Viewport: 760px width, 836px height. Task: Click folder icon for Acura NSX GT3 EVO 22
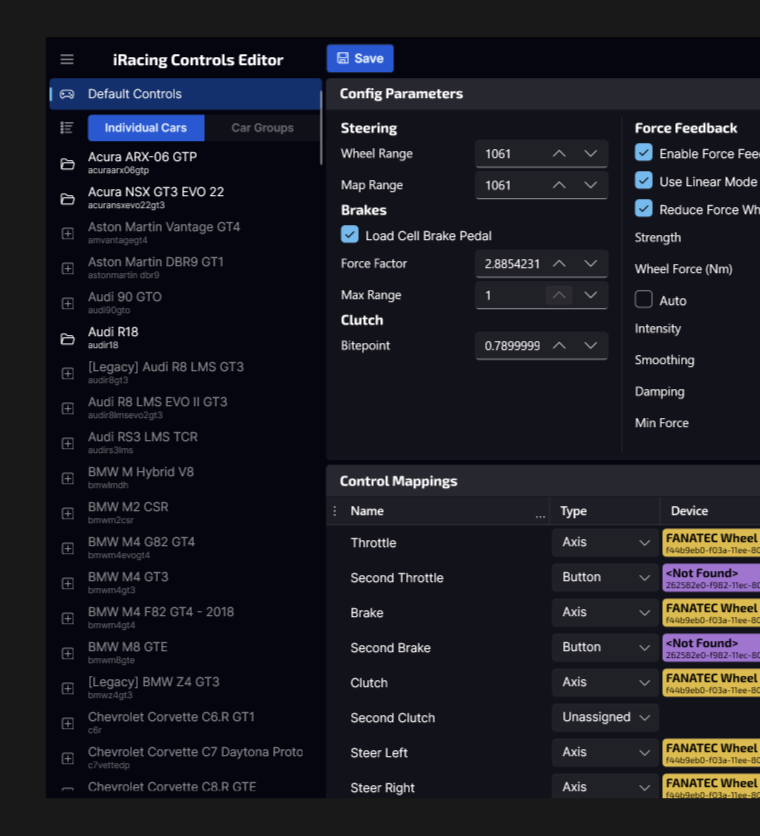[67, 199]
